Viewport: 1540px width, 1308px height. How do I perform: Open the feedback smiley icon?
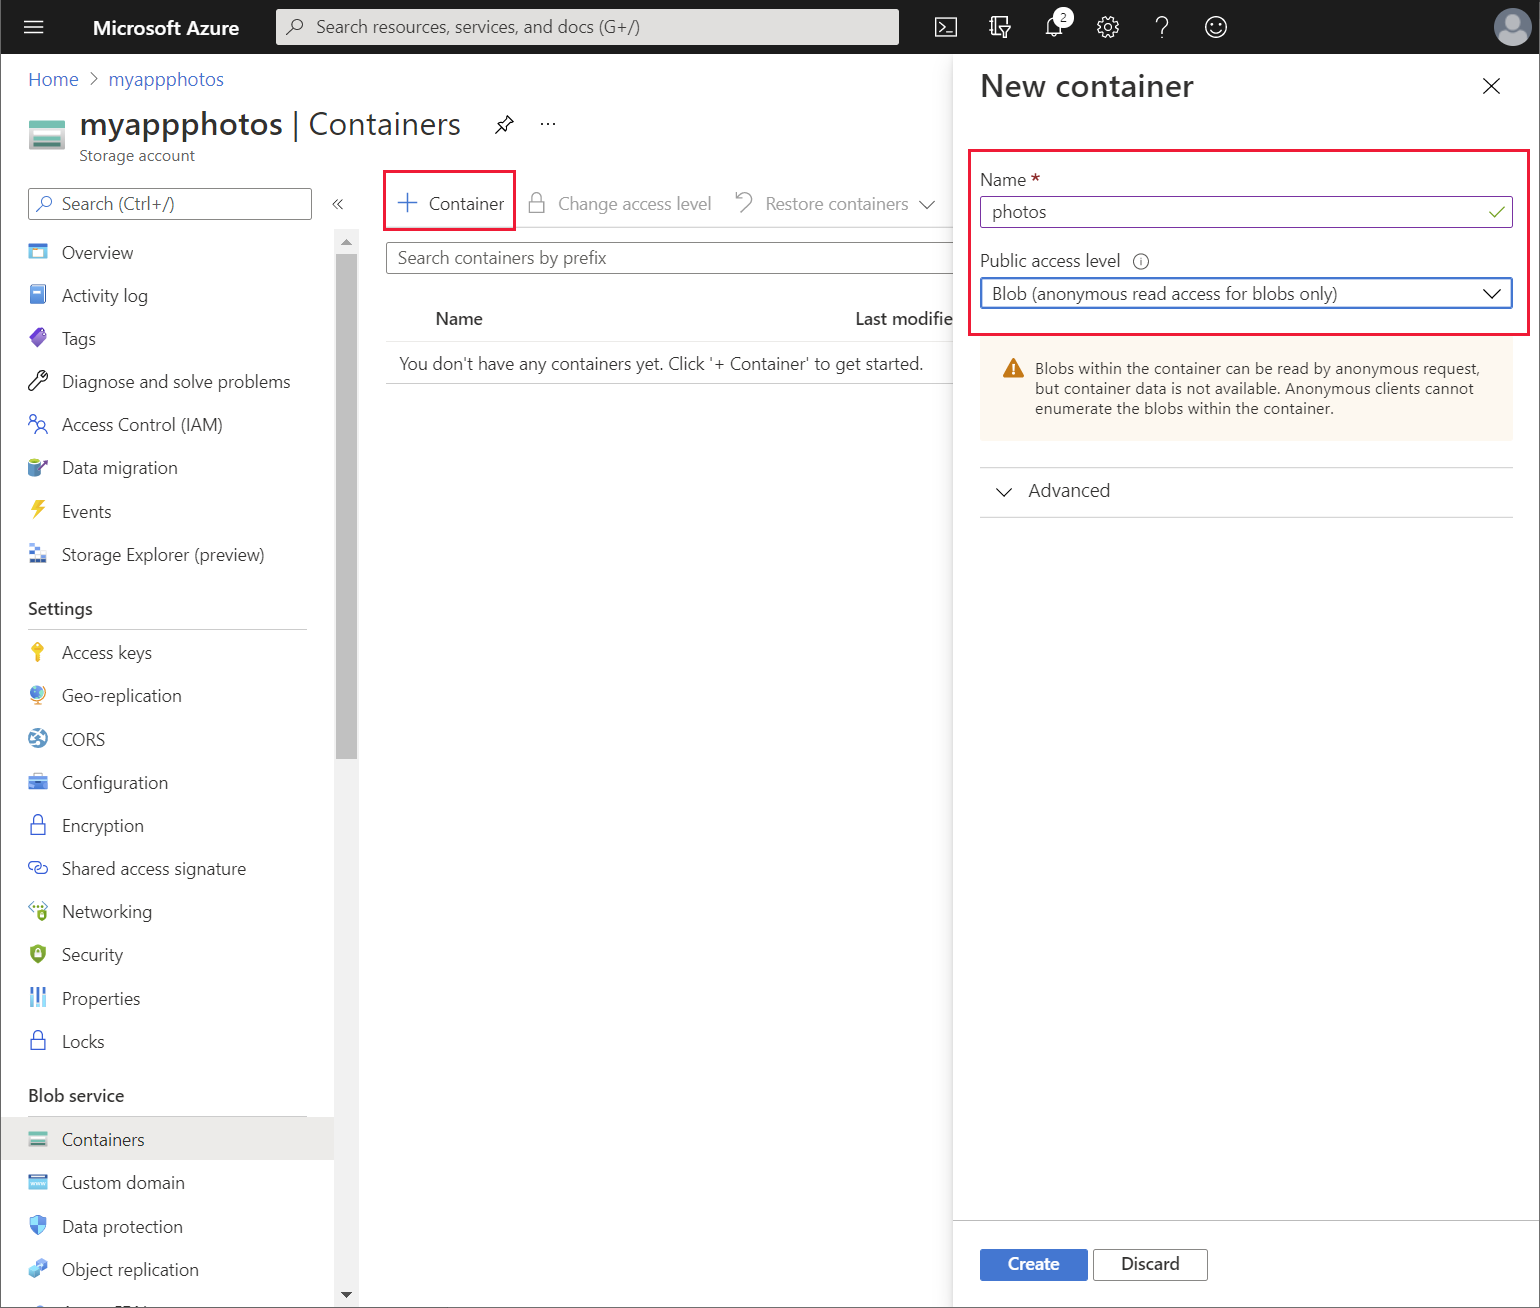coord(1215,27)
